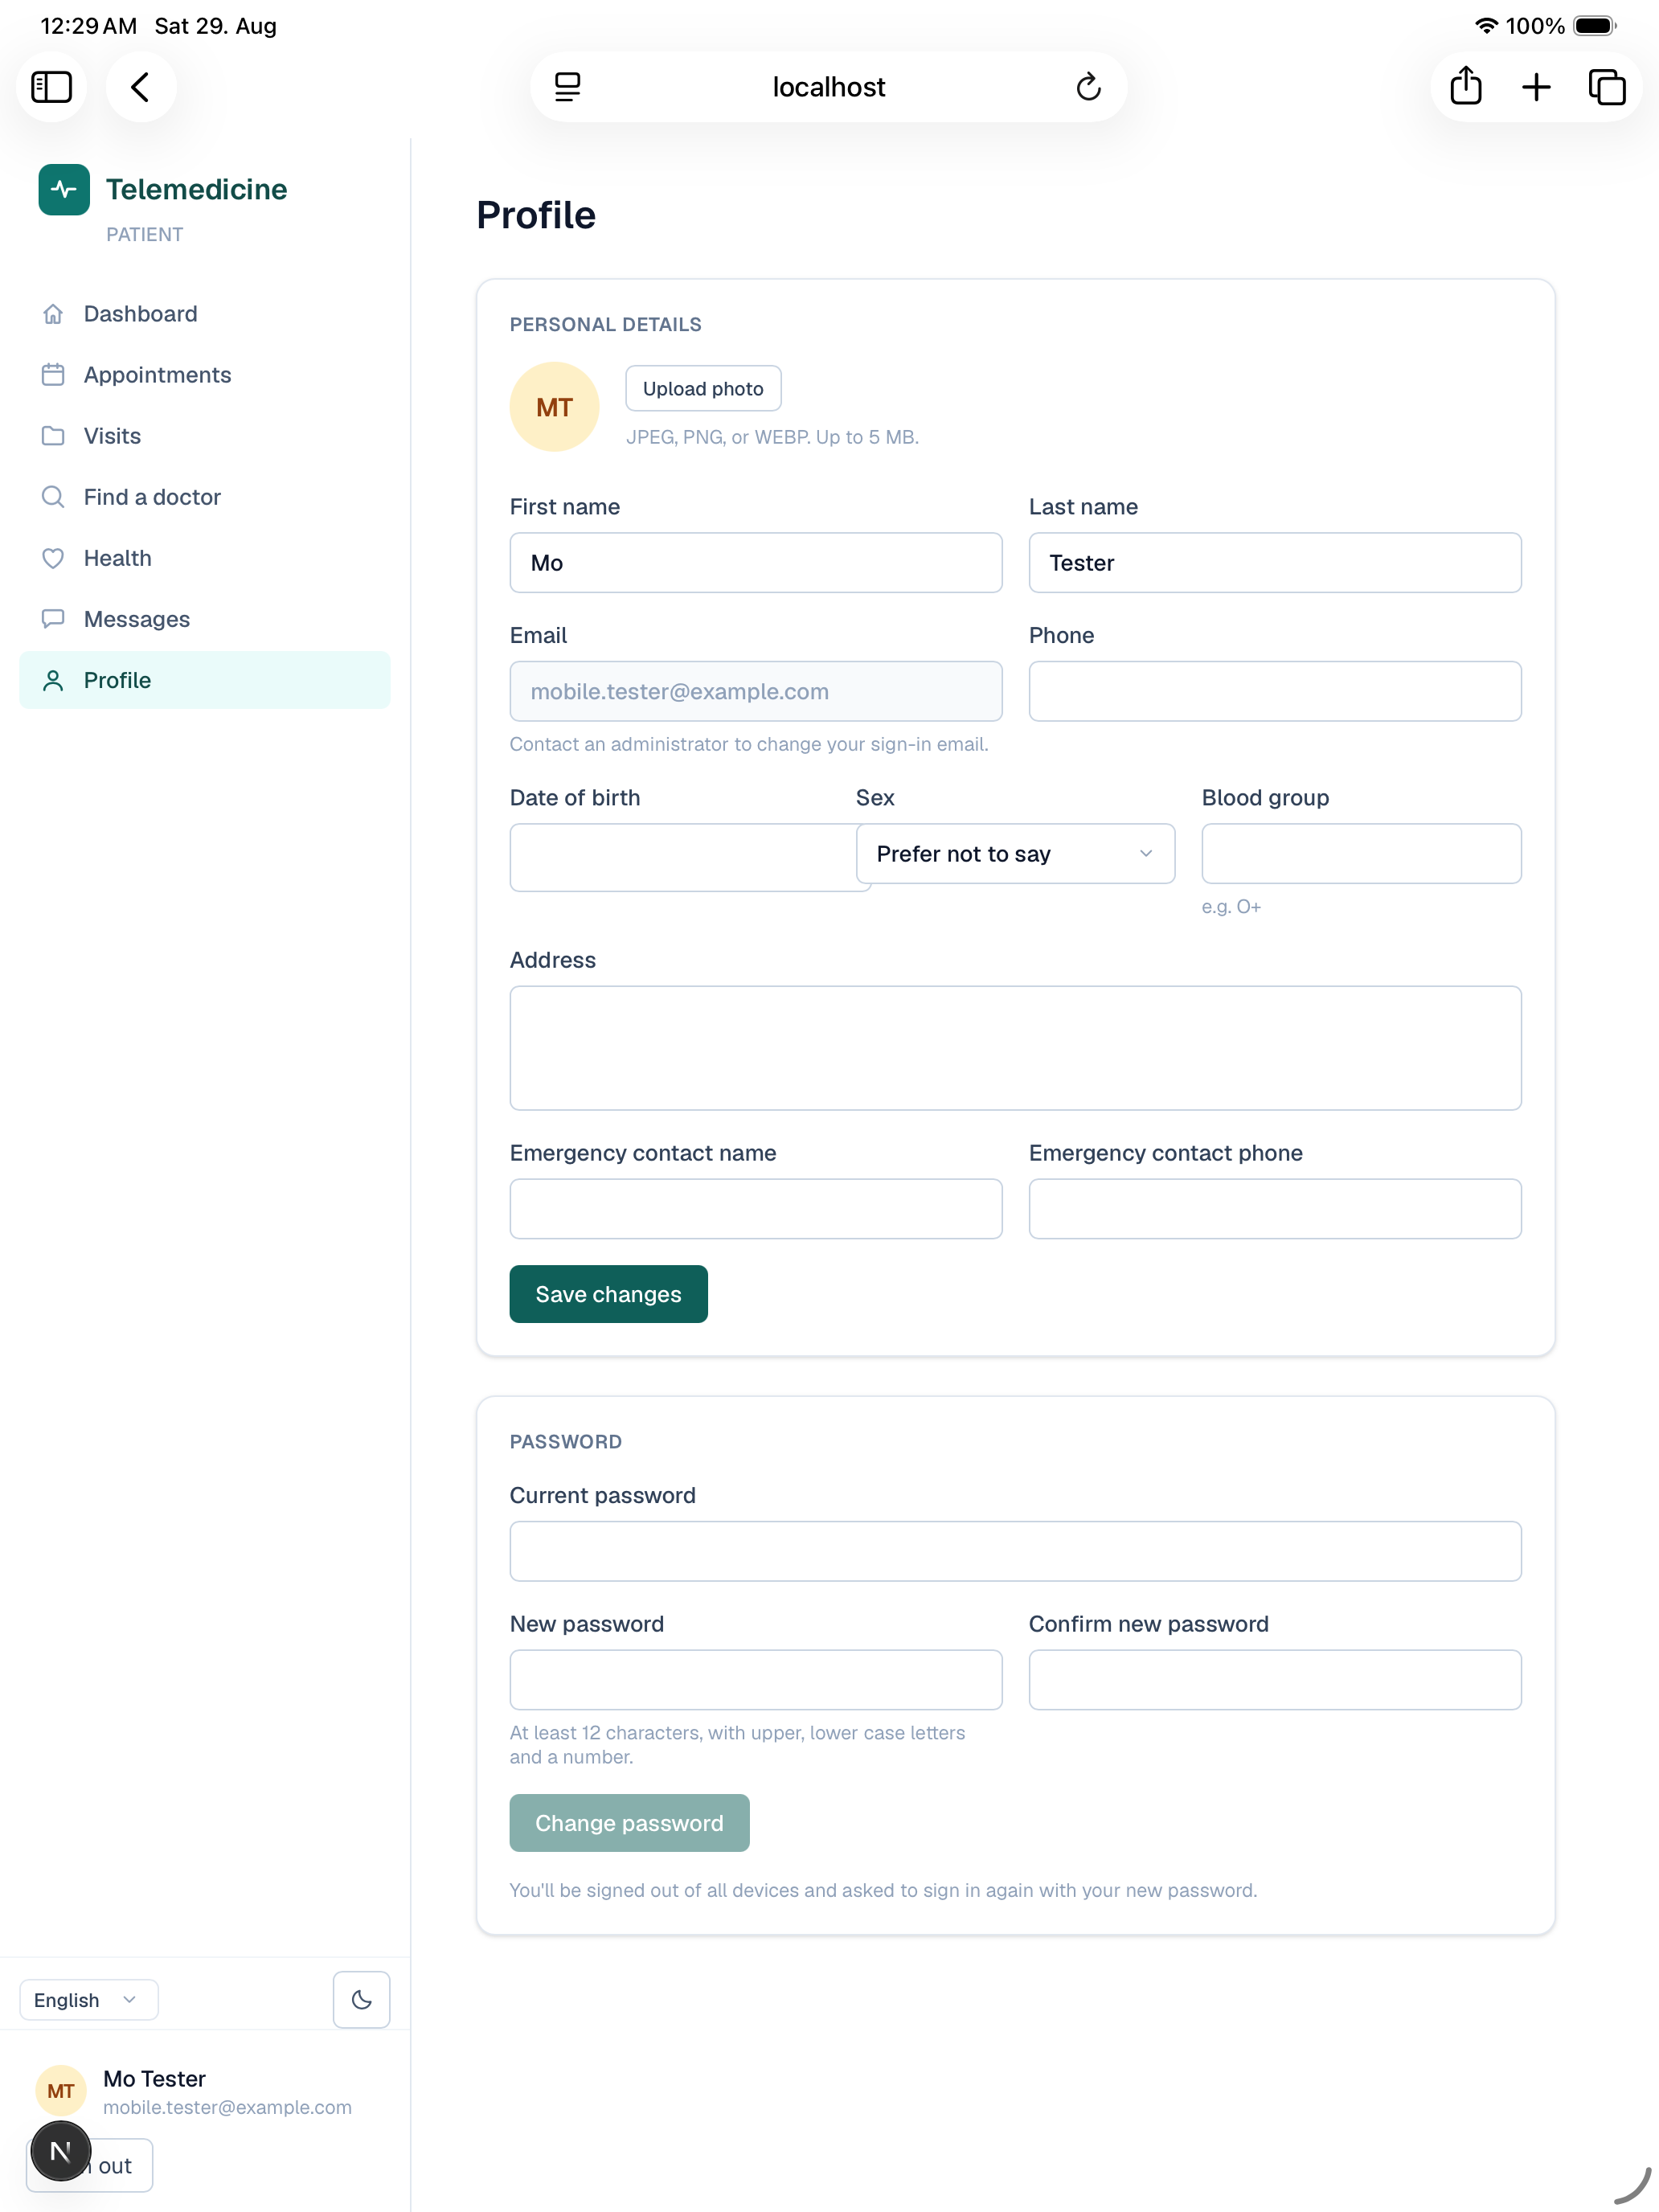Click the MT avatar beside Mo Tester
This screenshot has width=1659, height=2212.
61,2091
